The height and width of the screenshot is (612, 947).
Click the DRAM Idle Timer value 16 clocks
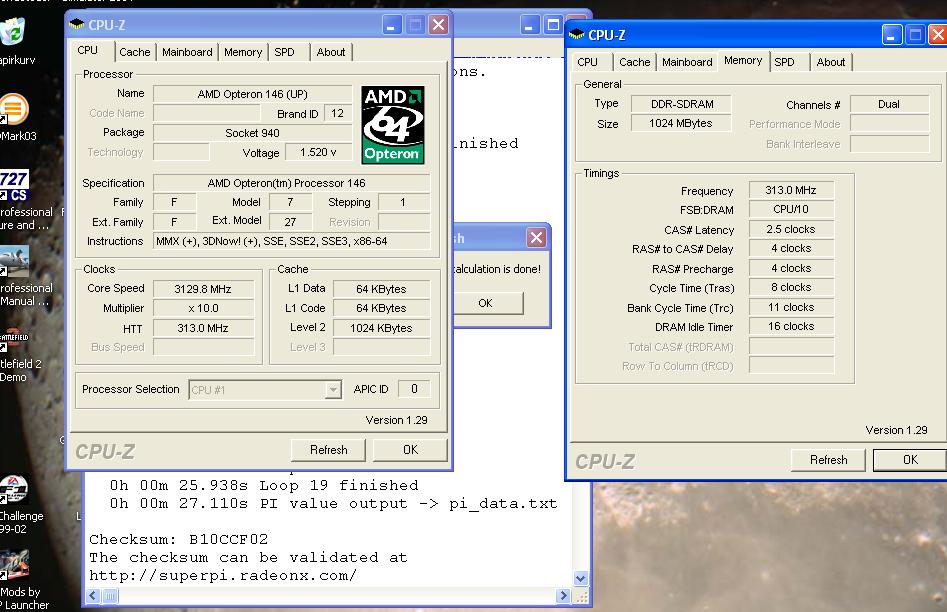point(791,326)
